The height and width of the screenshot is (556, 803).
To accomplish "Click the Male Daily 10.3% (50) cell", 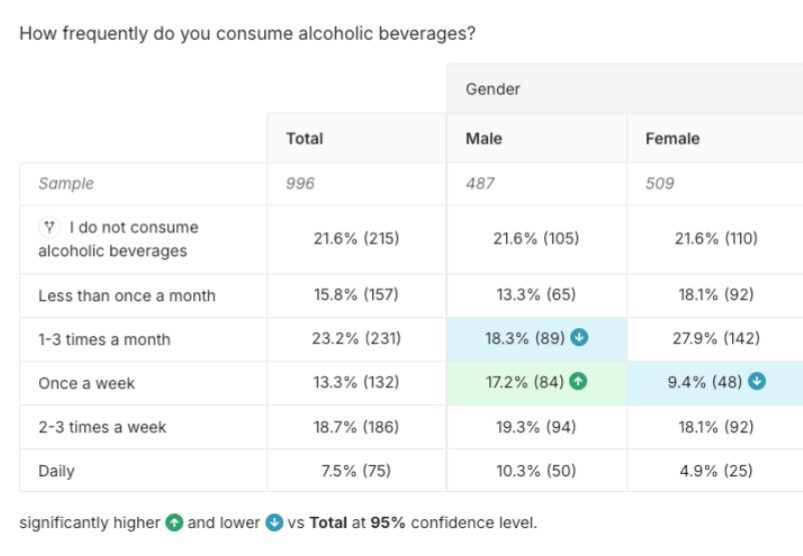I will (535, 470).
